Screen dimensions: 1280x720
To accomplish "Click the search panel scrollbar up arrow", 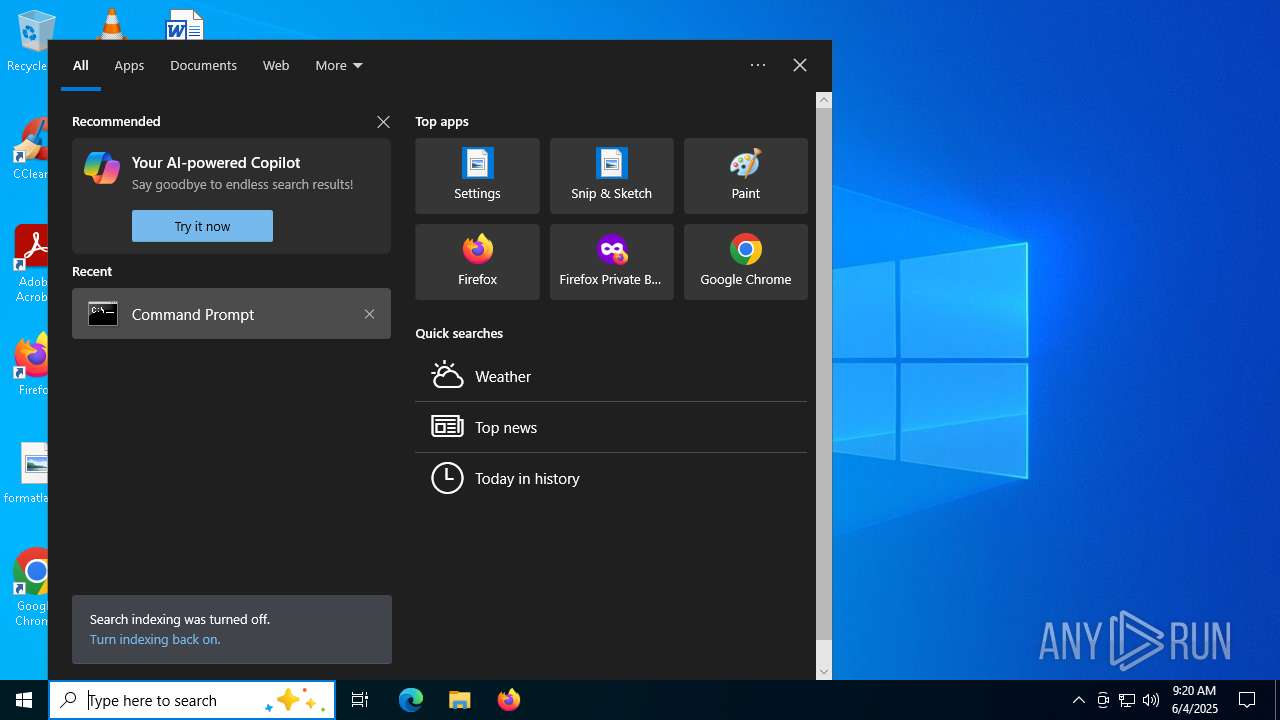I will point(824,100).
